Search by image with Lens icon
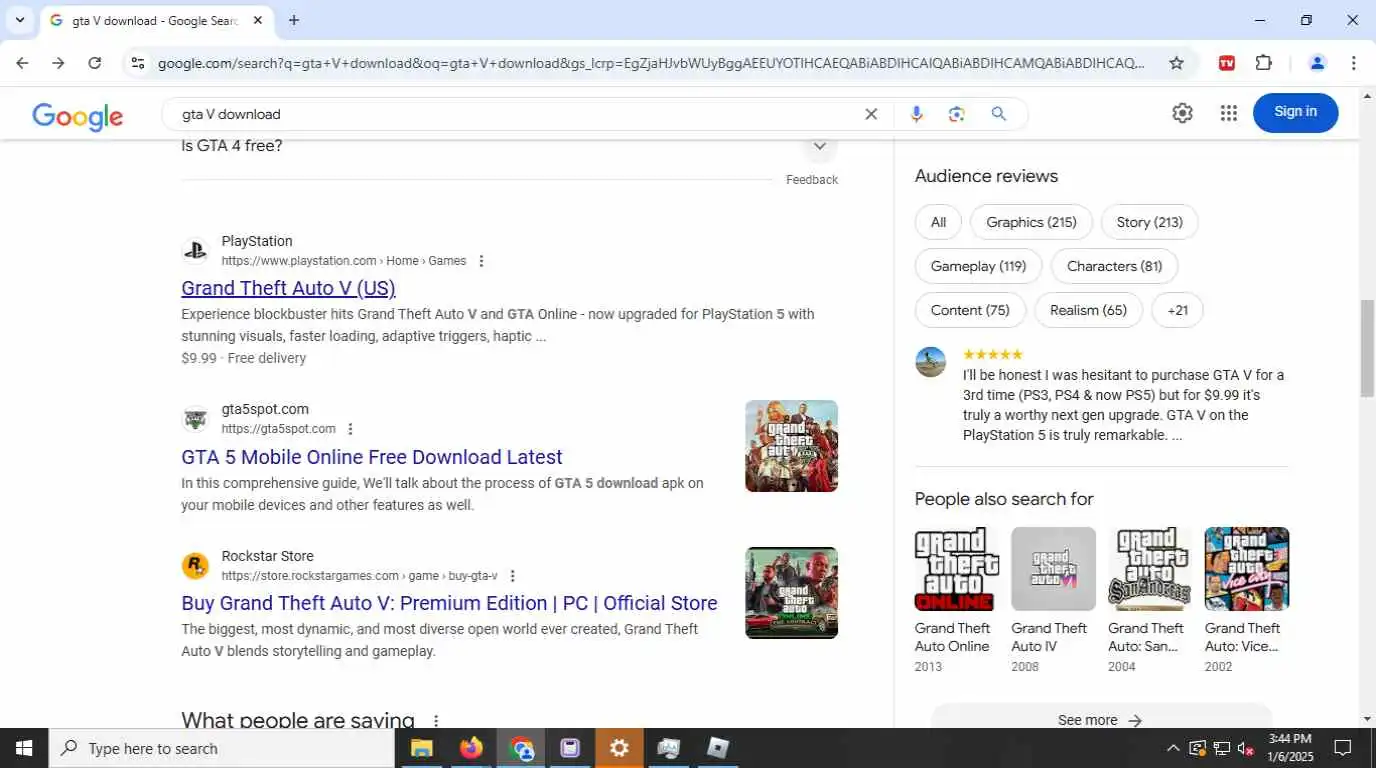 pyautogui.click(x=957, y=114)
